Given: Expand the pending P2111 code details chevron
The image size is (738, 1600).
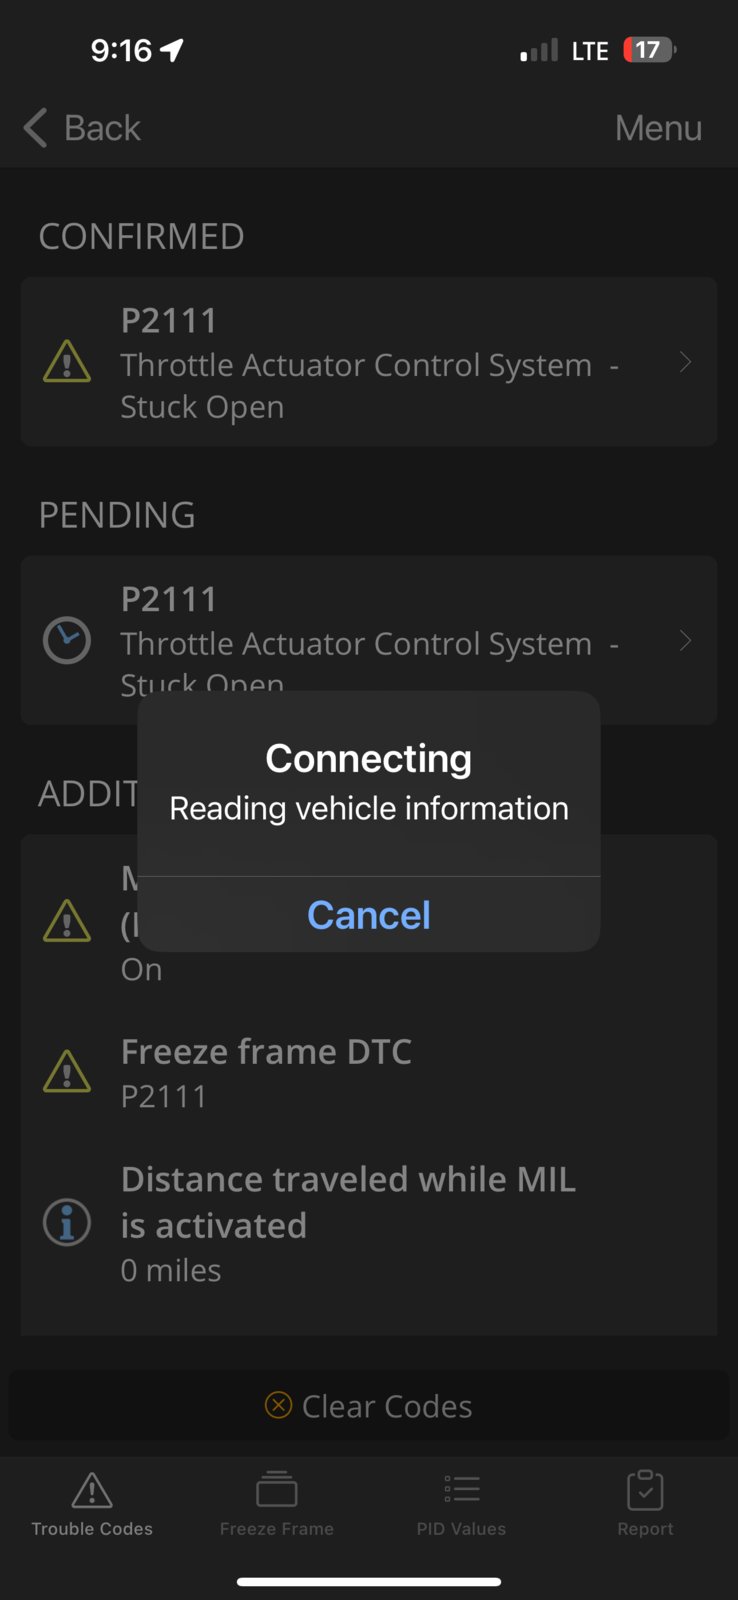Looking at the screenshot, I should (x=685, y=640).
